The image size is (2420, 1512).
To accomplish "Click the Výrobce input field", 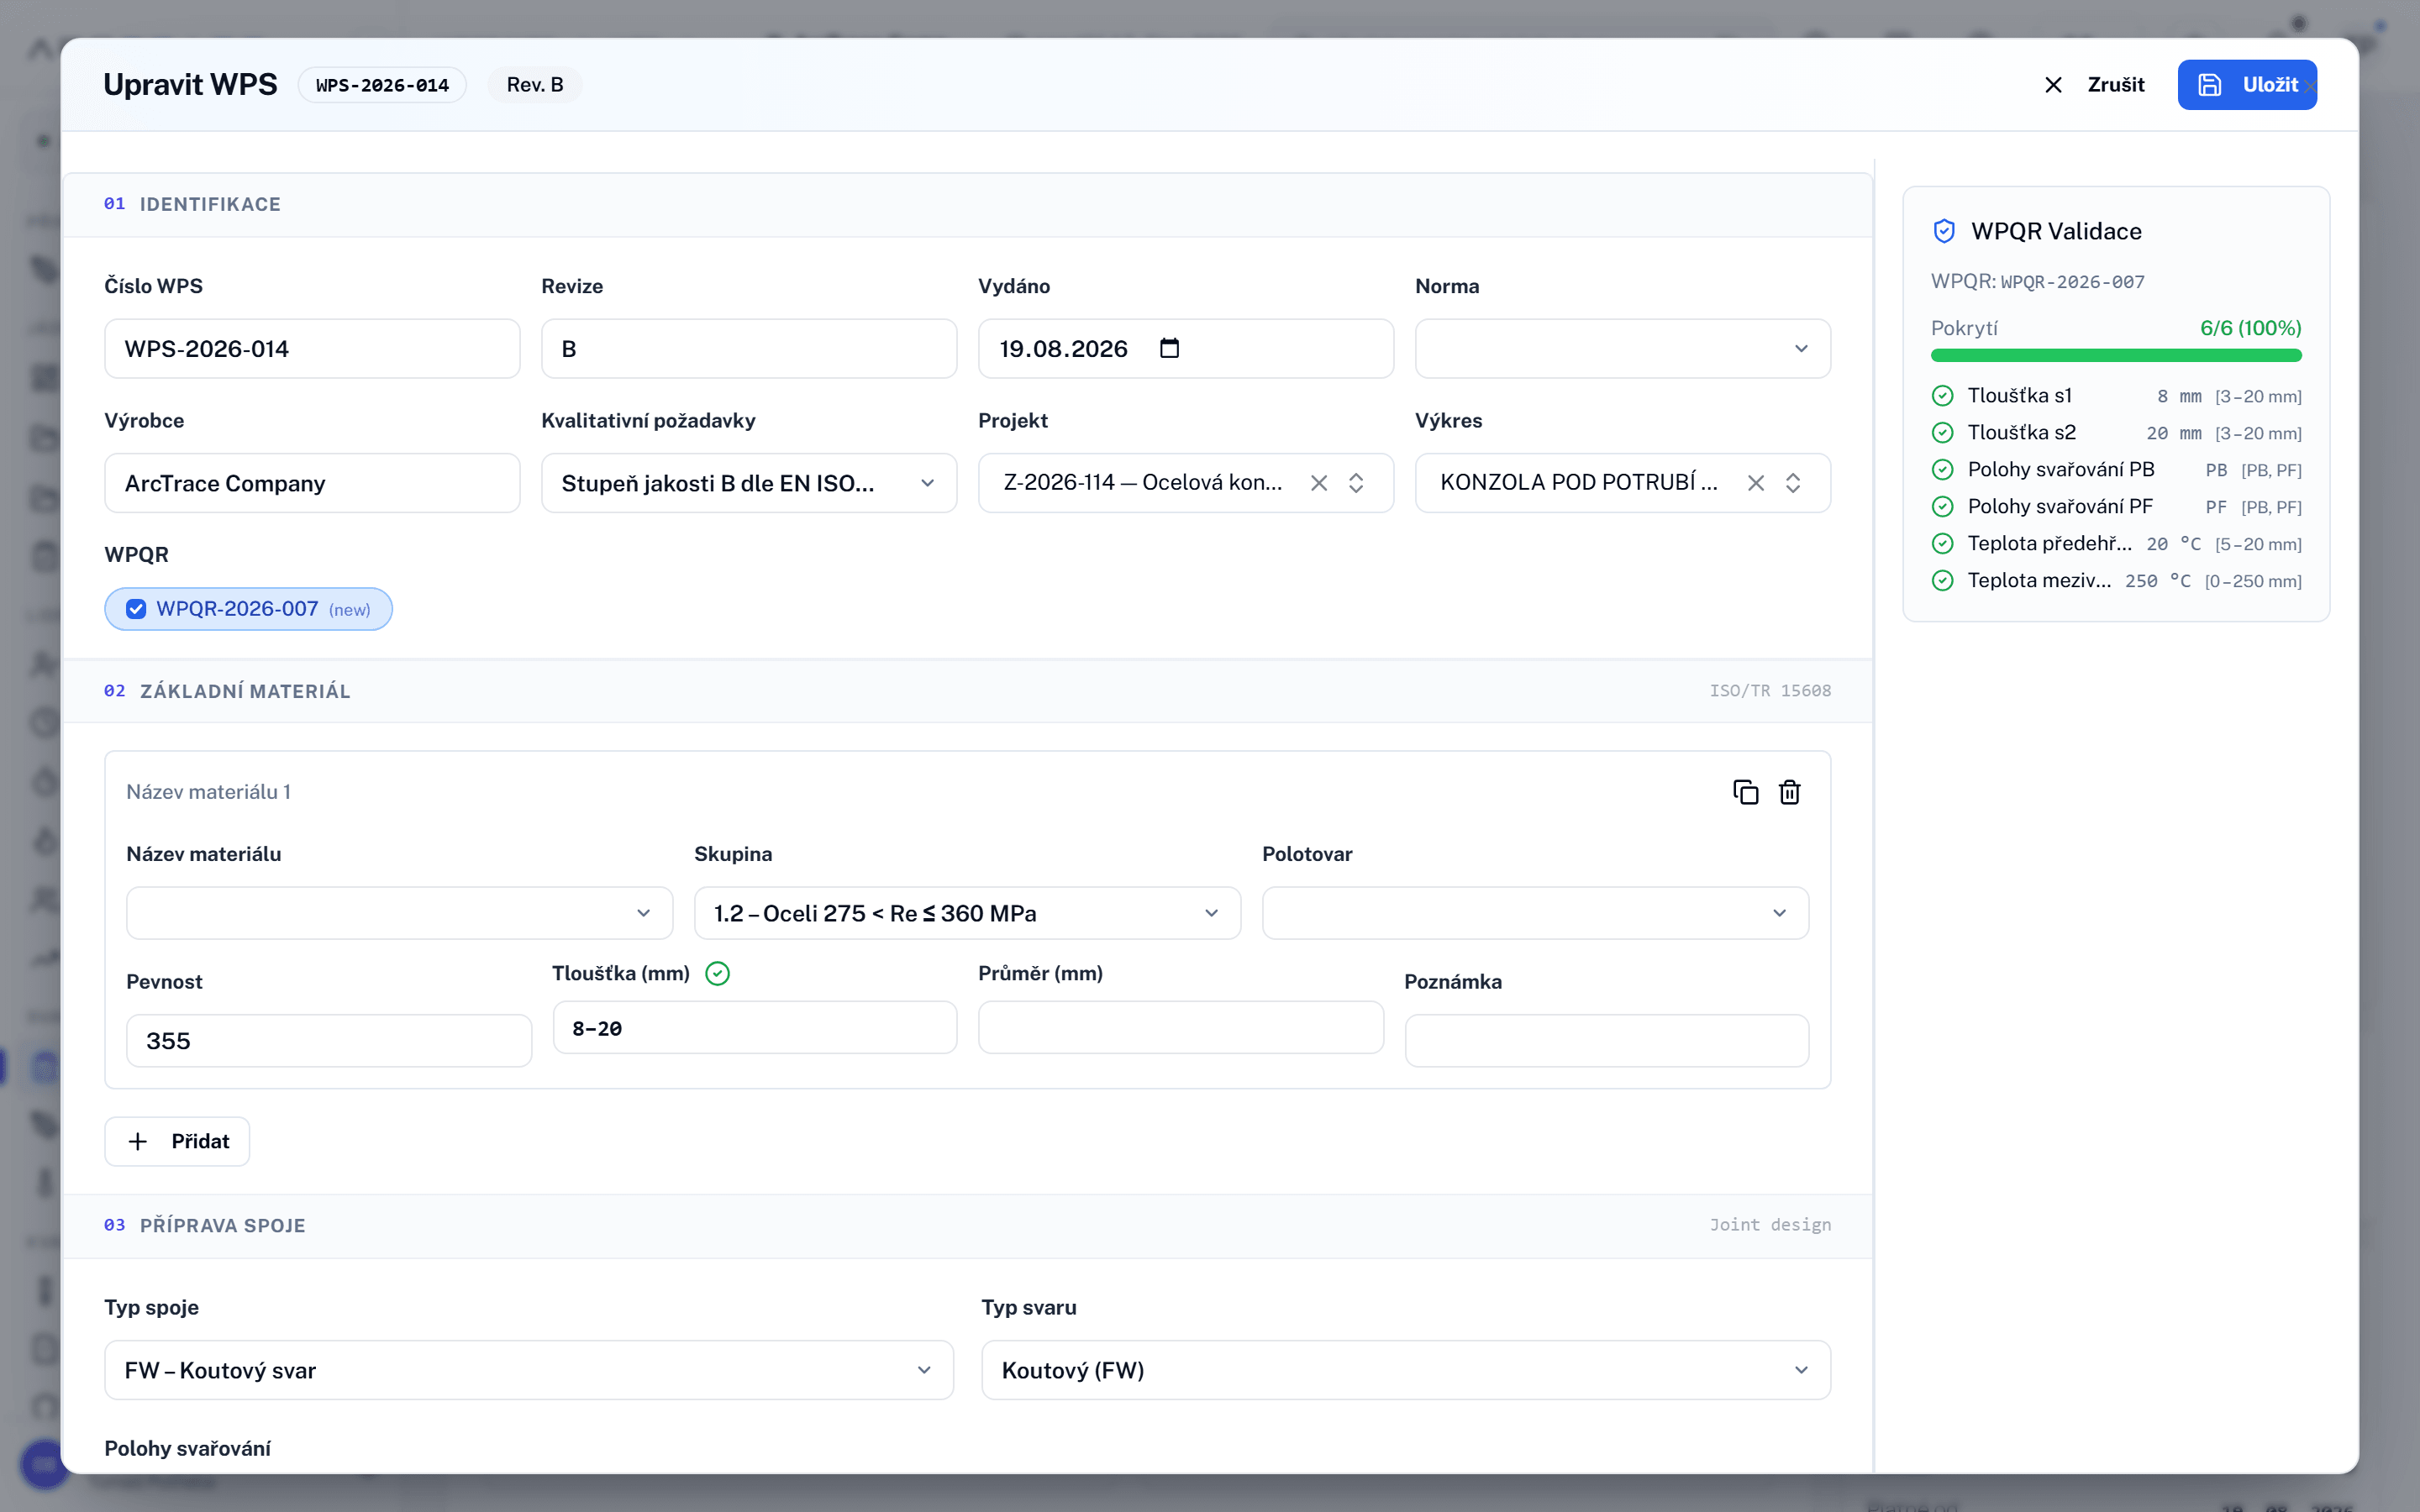I will click(x=312, y=483).
